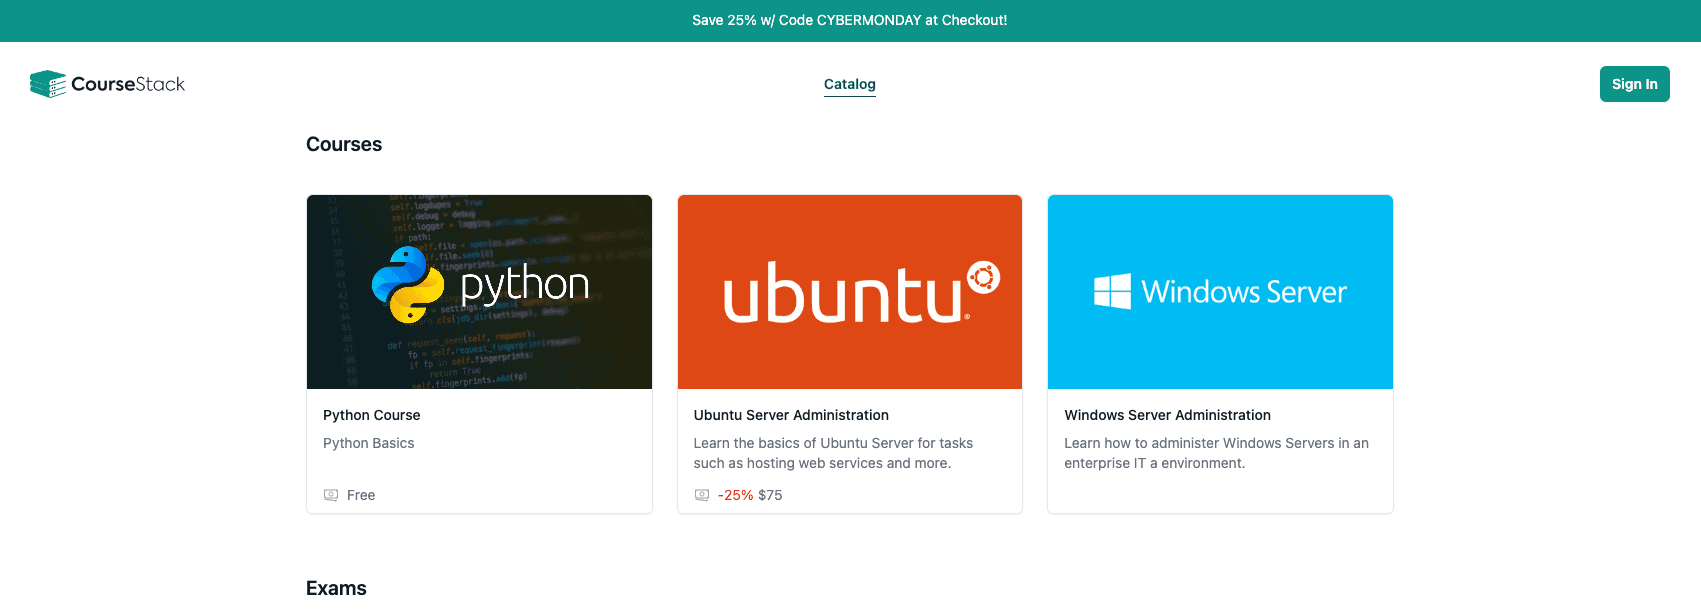
Task: Open the Windows Server course thumbnail
Action: point(1220,292)
